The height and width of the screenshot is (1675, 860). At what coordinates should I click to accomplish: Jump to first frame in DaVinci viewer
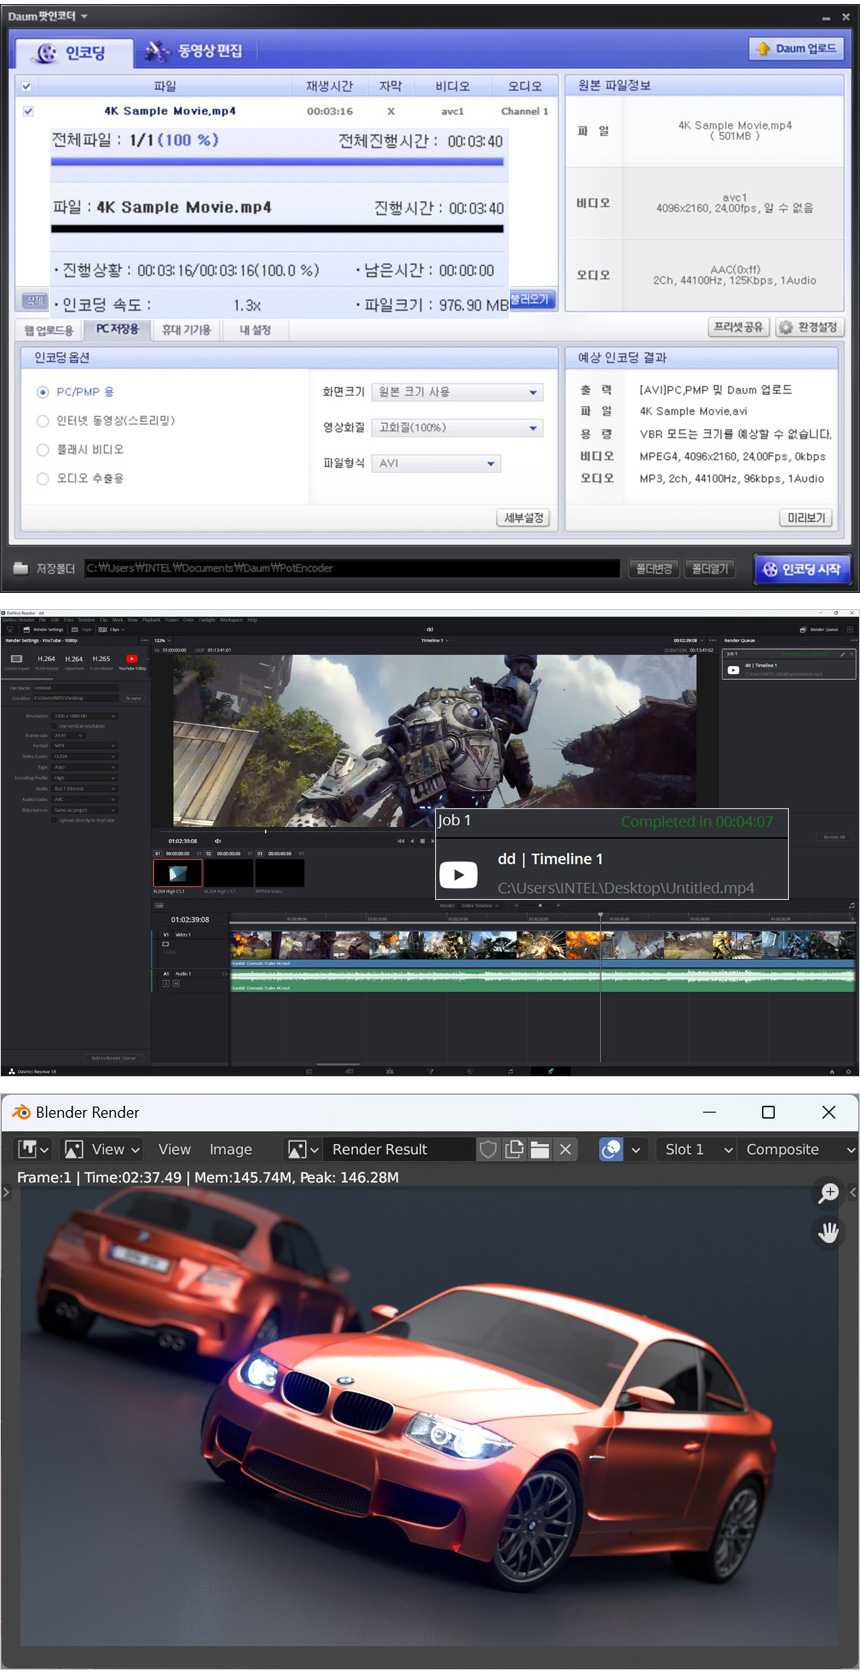click(400, 841)
